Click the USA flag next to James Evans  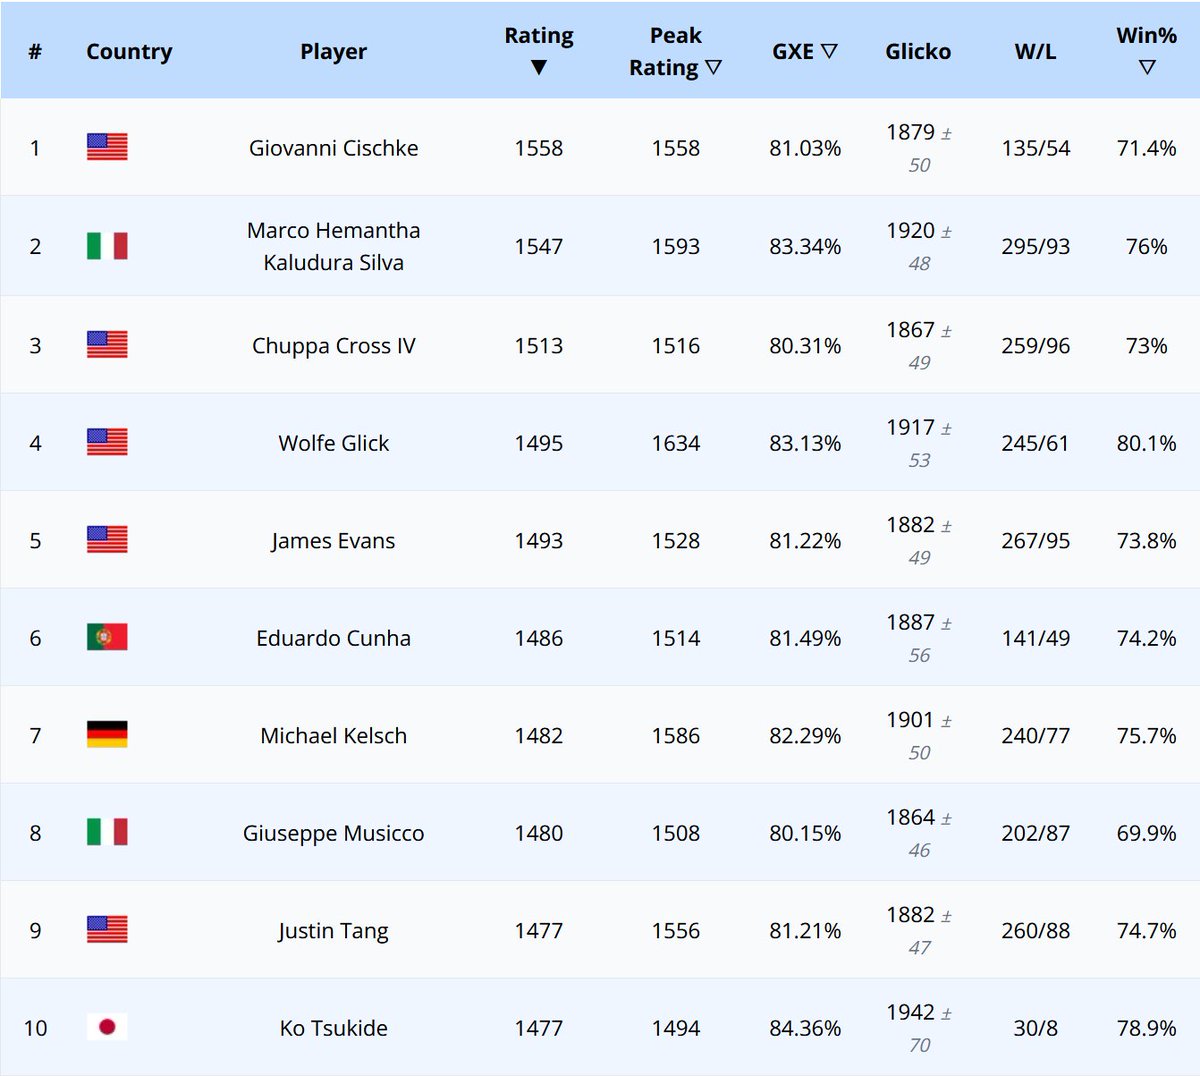coord(107,539)
